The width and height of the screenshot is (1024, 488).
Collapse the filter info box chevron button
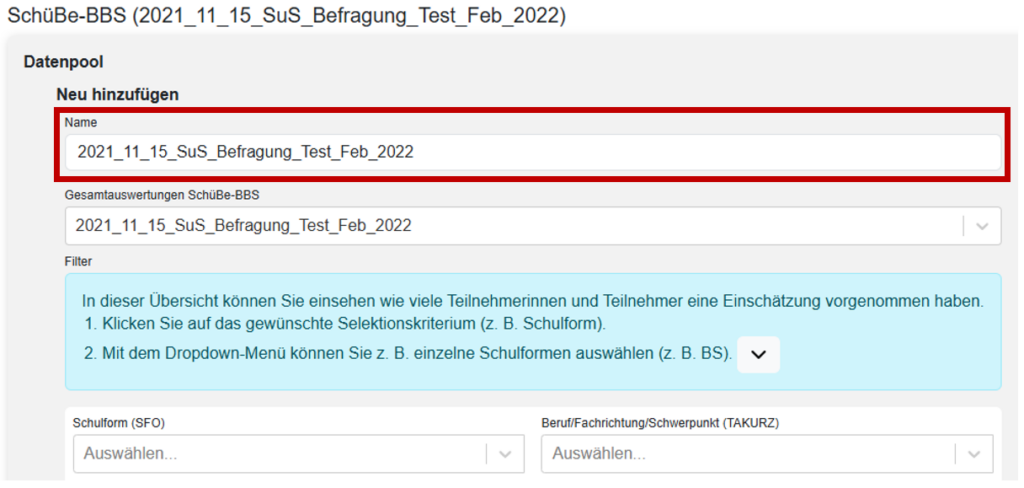coord(758,354)
